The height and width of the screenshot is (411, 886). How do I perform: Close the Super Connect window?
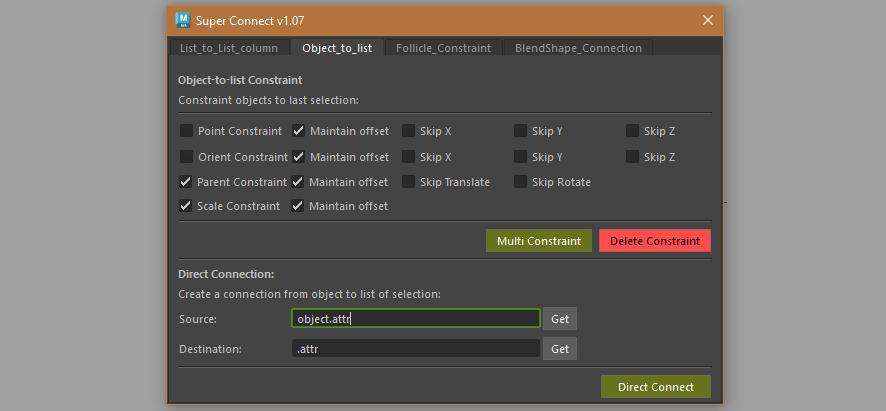point(708,20)
